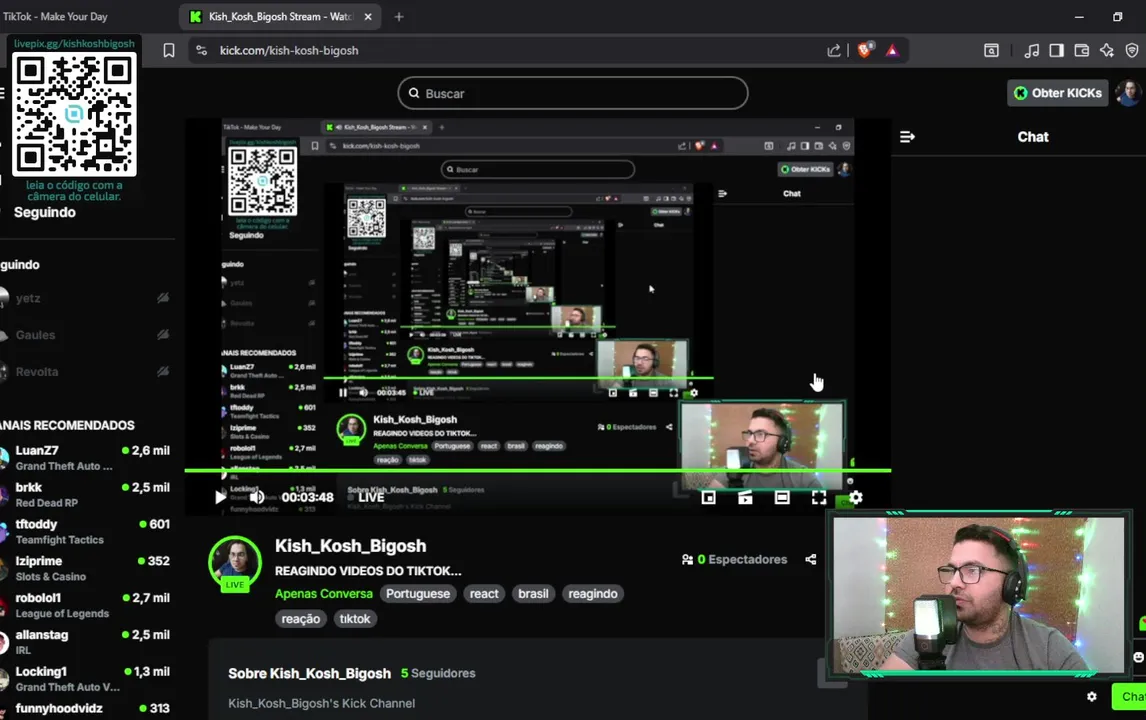The width and height of the screenshot is (1146, 720).
Task: Click the 5 Seguidores followers count
Action: [438, 673]
